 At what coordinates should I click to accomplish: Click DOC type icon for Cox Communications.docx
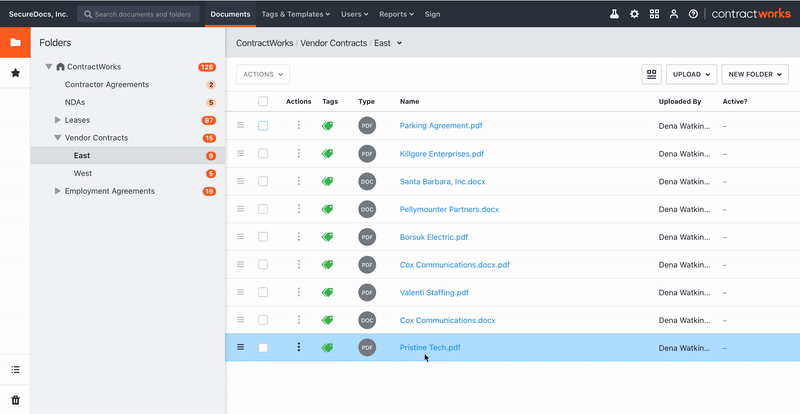[367, 320]
